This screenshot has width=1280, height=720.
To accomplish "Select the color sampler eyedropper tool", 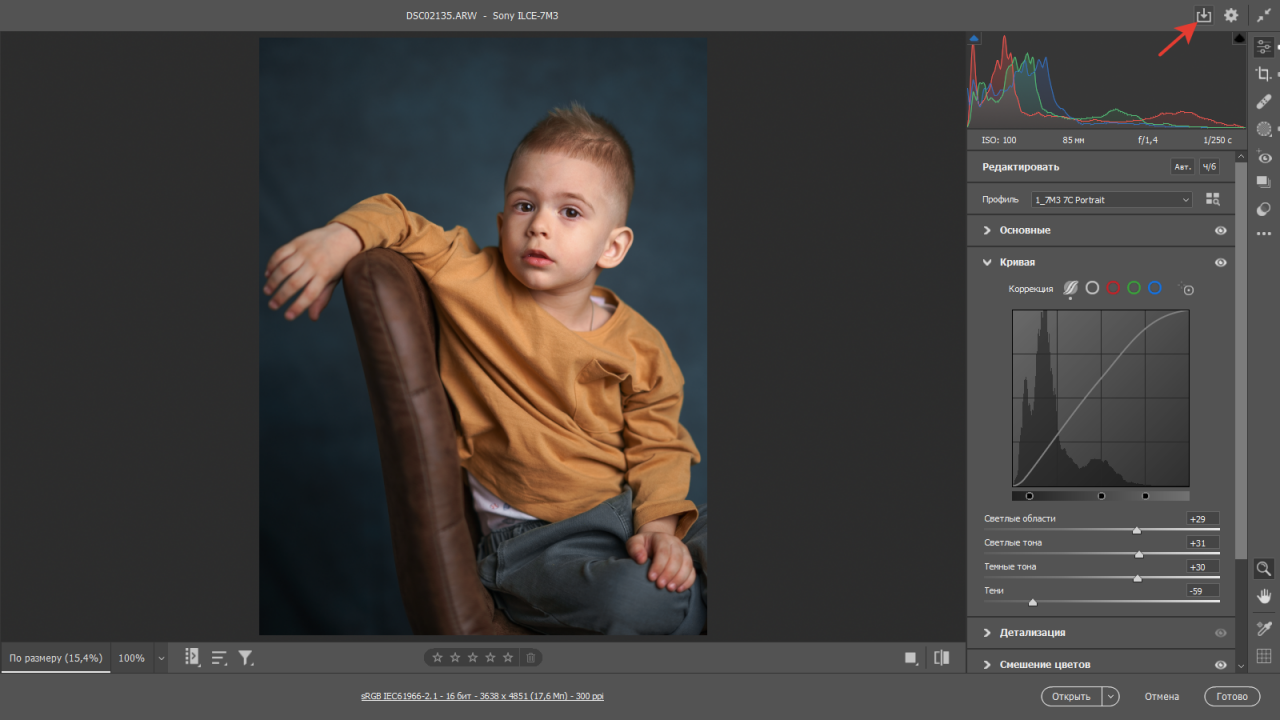I will coord(1264,628).
